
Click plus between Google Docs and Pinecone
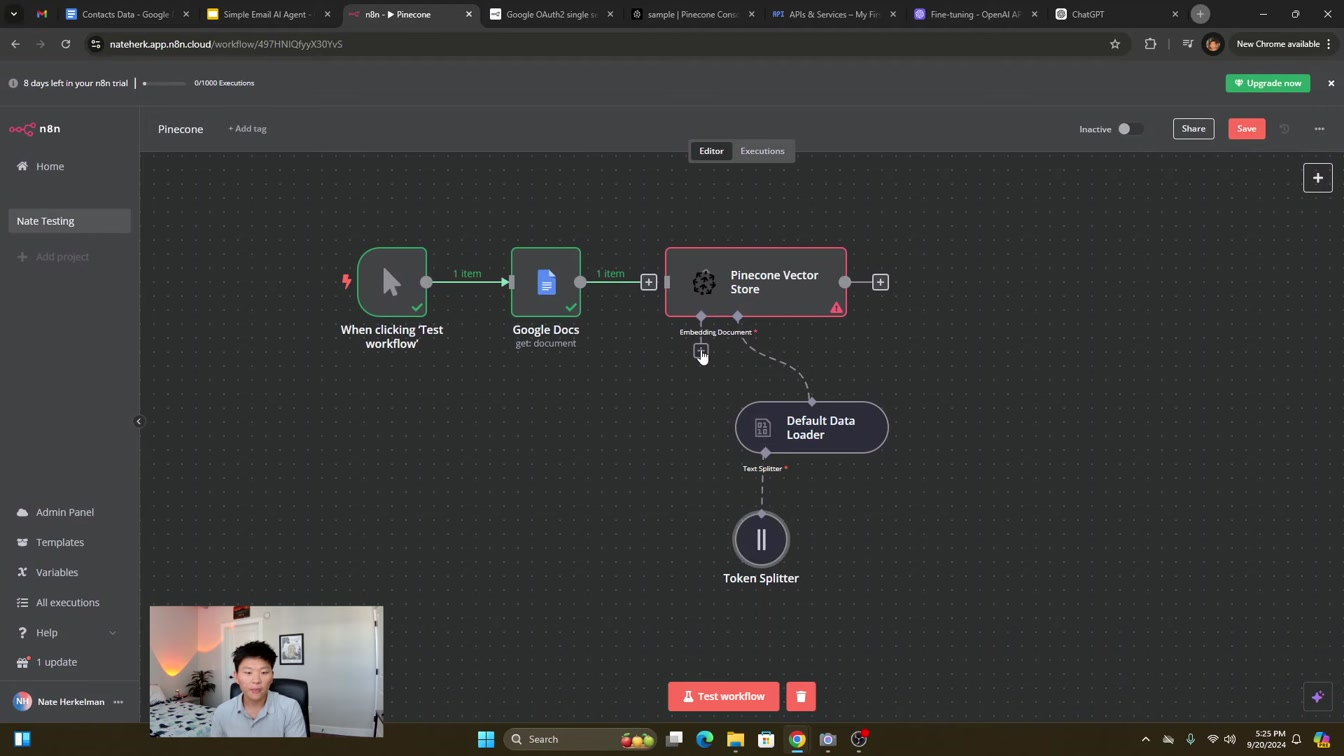pos(648,282)
